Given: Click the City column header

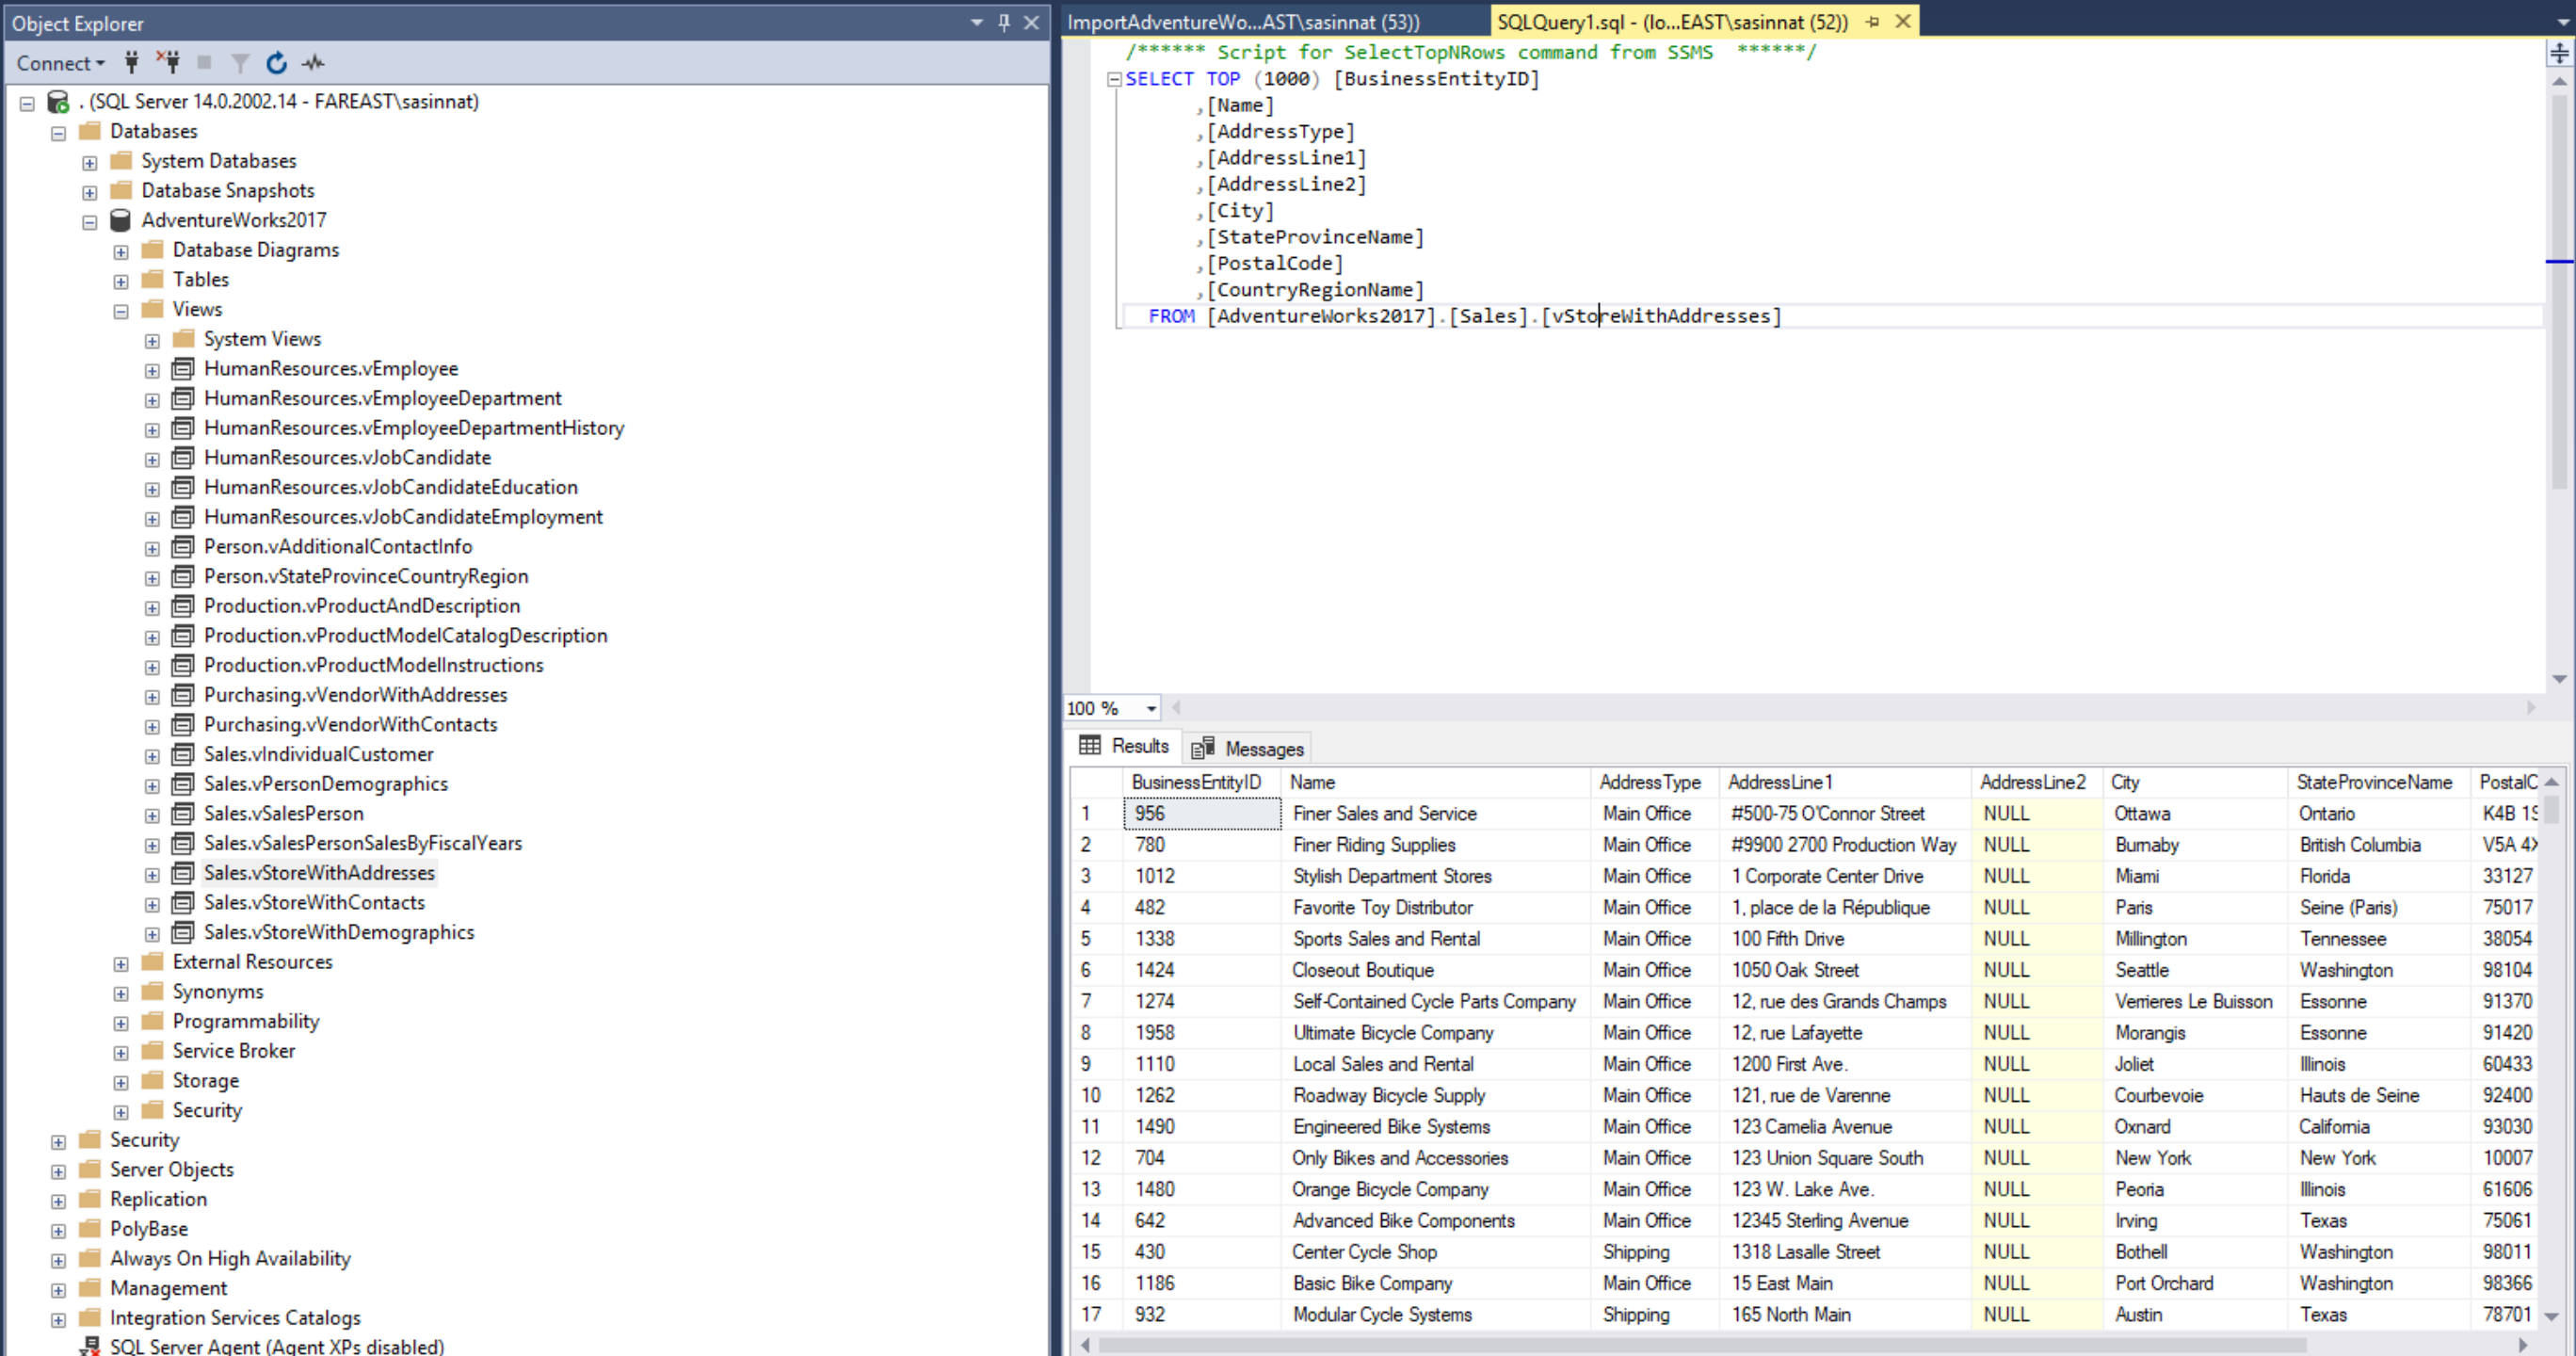Looking at the screenshot, I should (x=2194, y=782).
